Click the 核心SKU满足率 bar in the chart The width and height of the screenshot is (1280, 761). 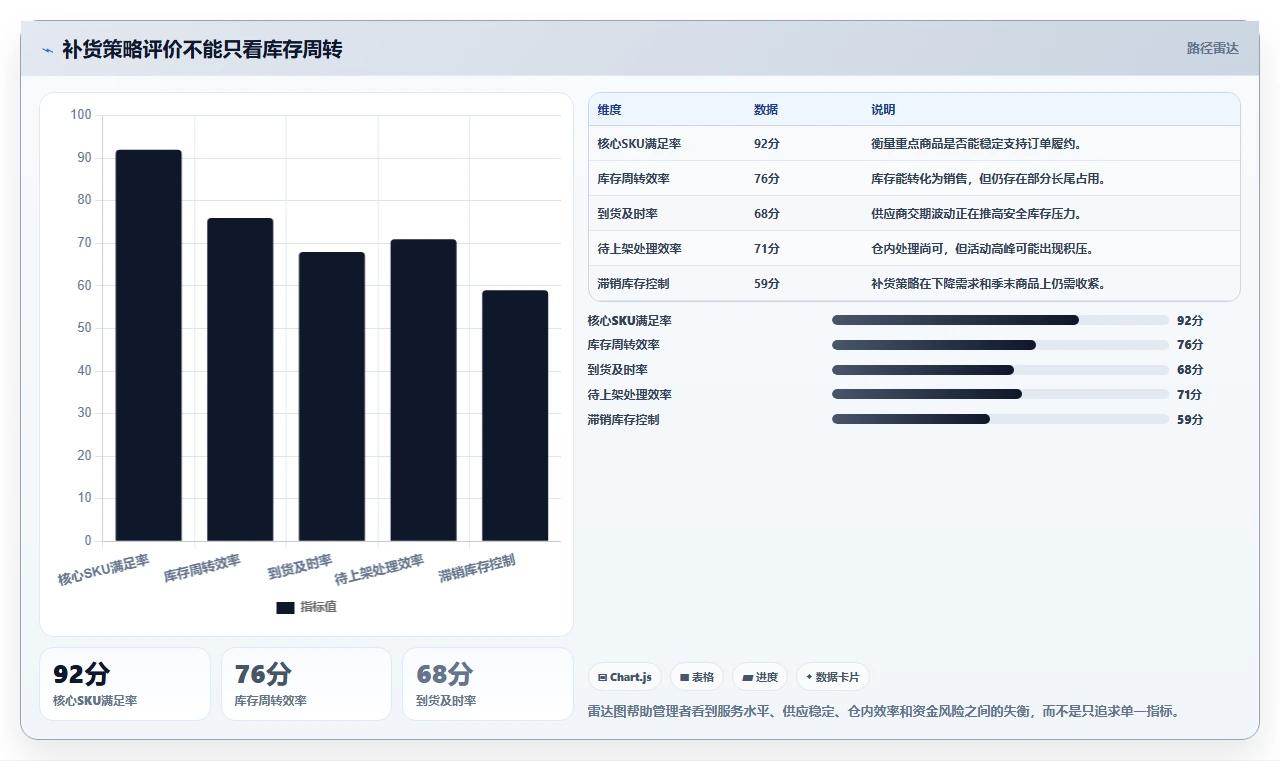pos(148,345)
